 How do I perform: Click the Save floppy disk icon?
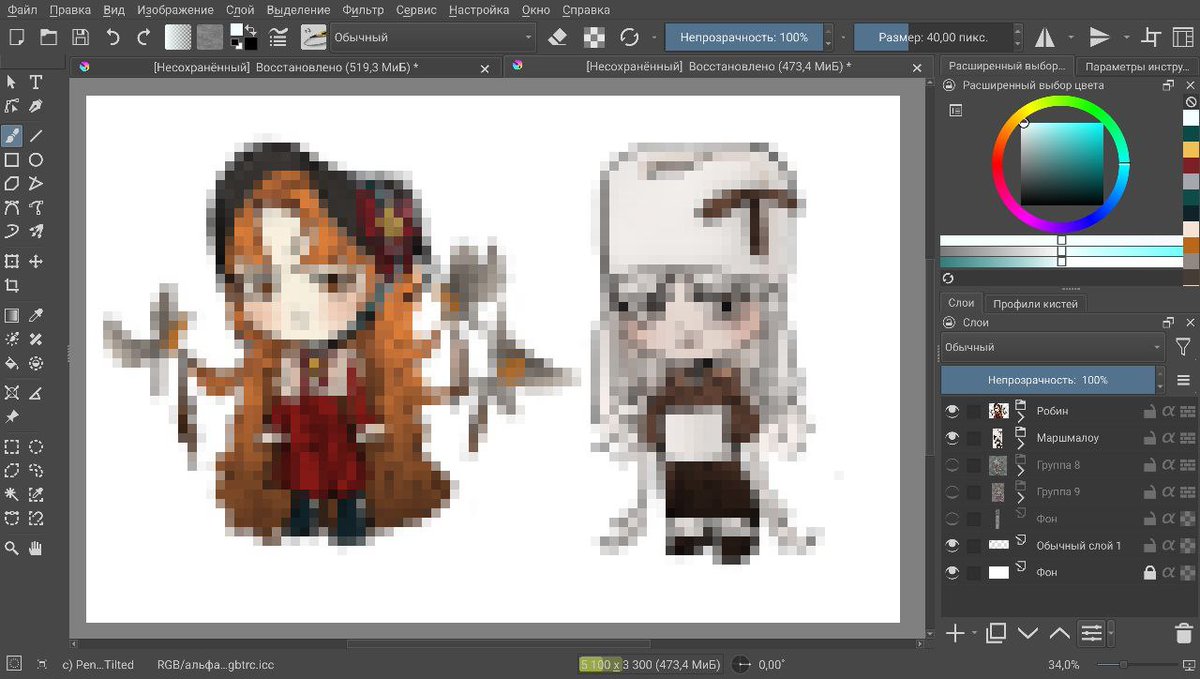point(80,37)
